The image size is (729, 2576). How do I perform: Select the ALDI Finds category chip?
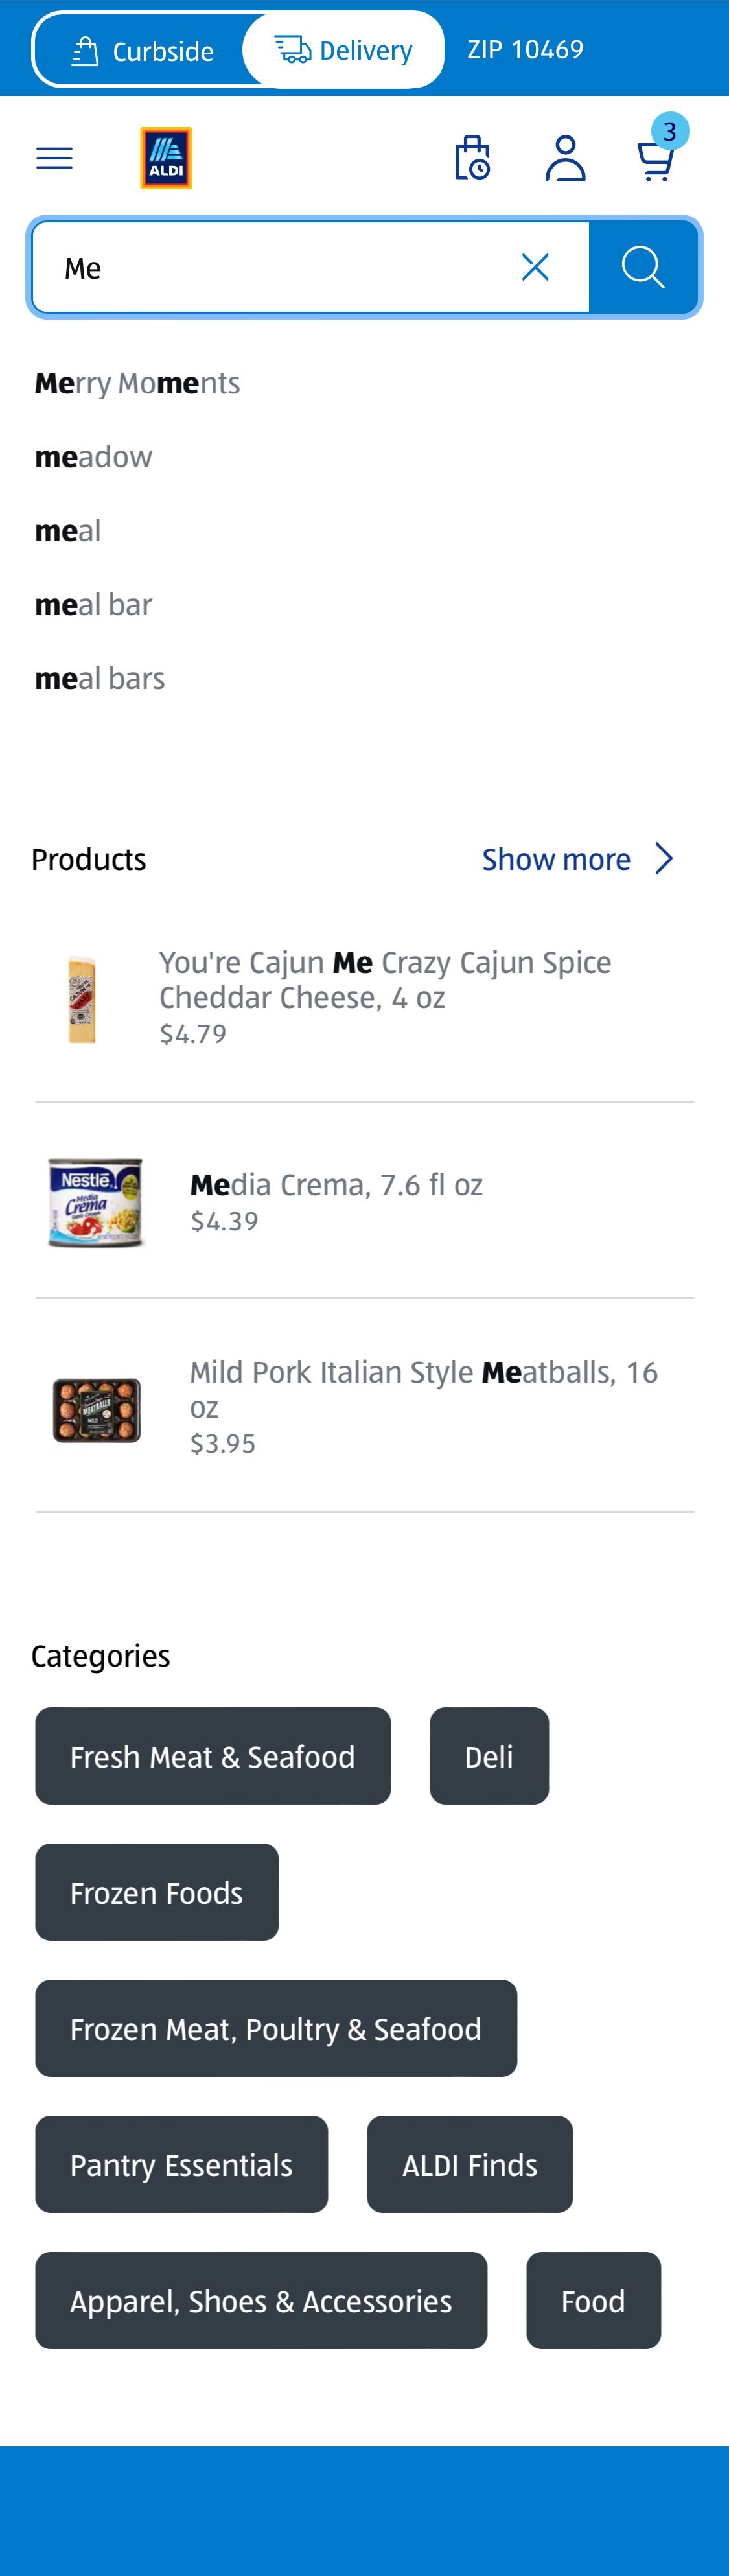pos(470,2164)
